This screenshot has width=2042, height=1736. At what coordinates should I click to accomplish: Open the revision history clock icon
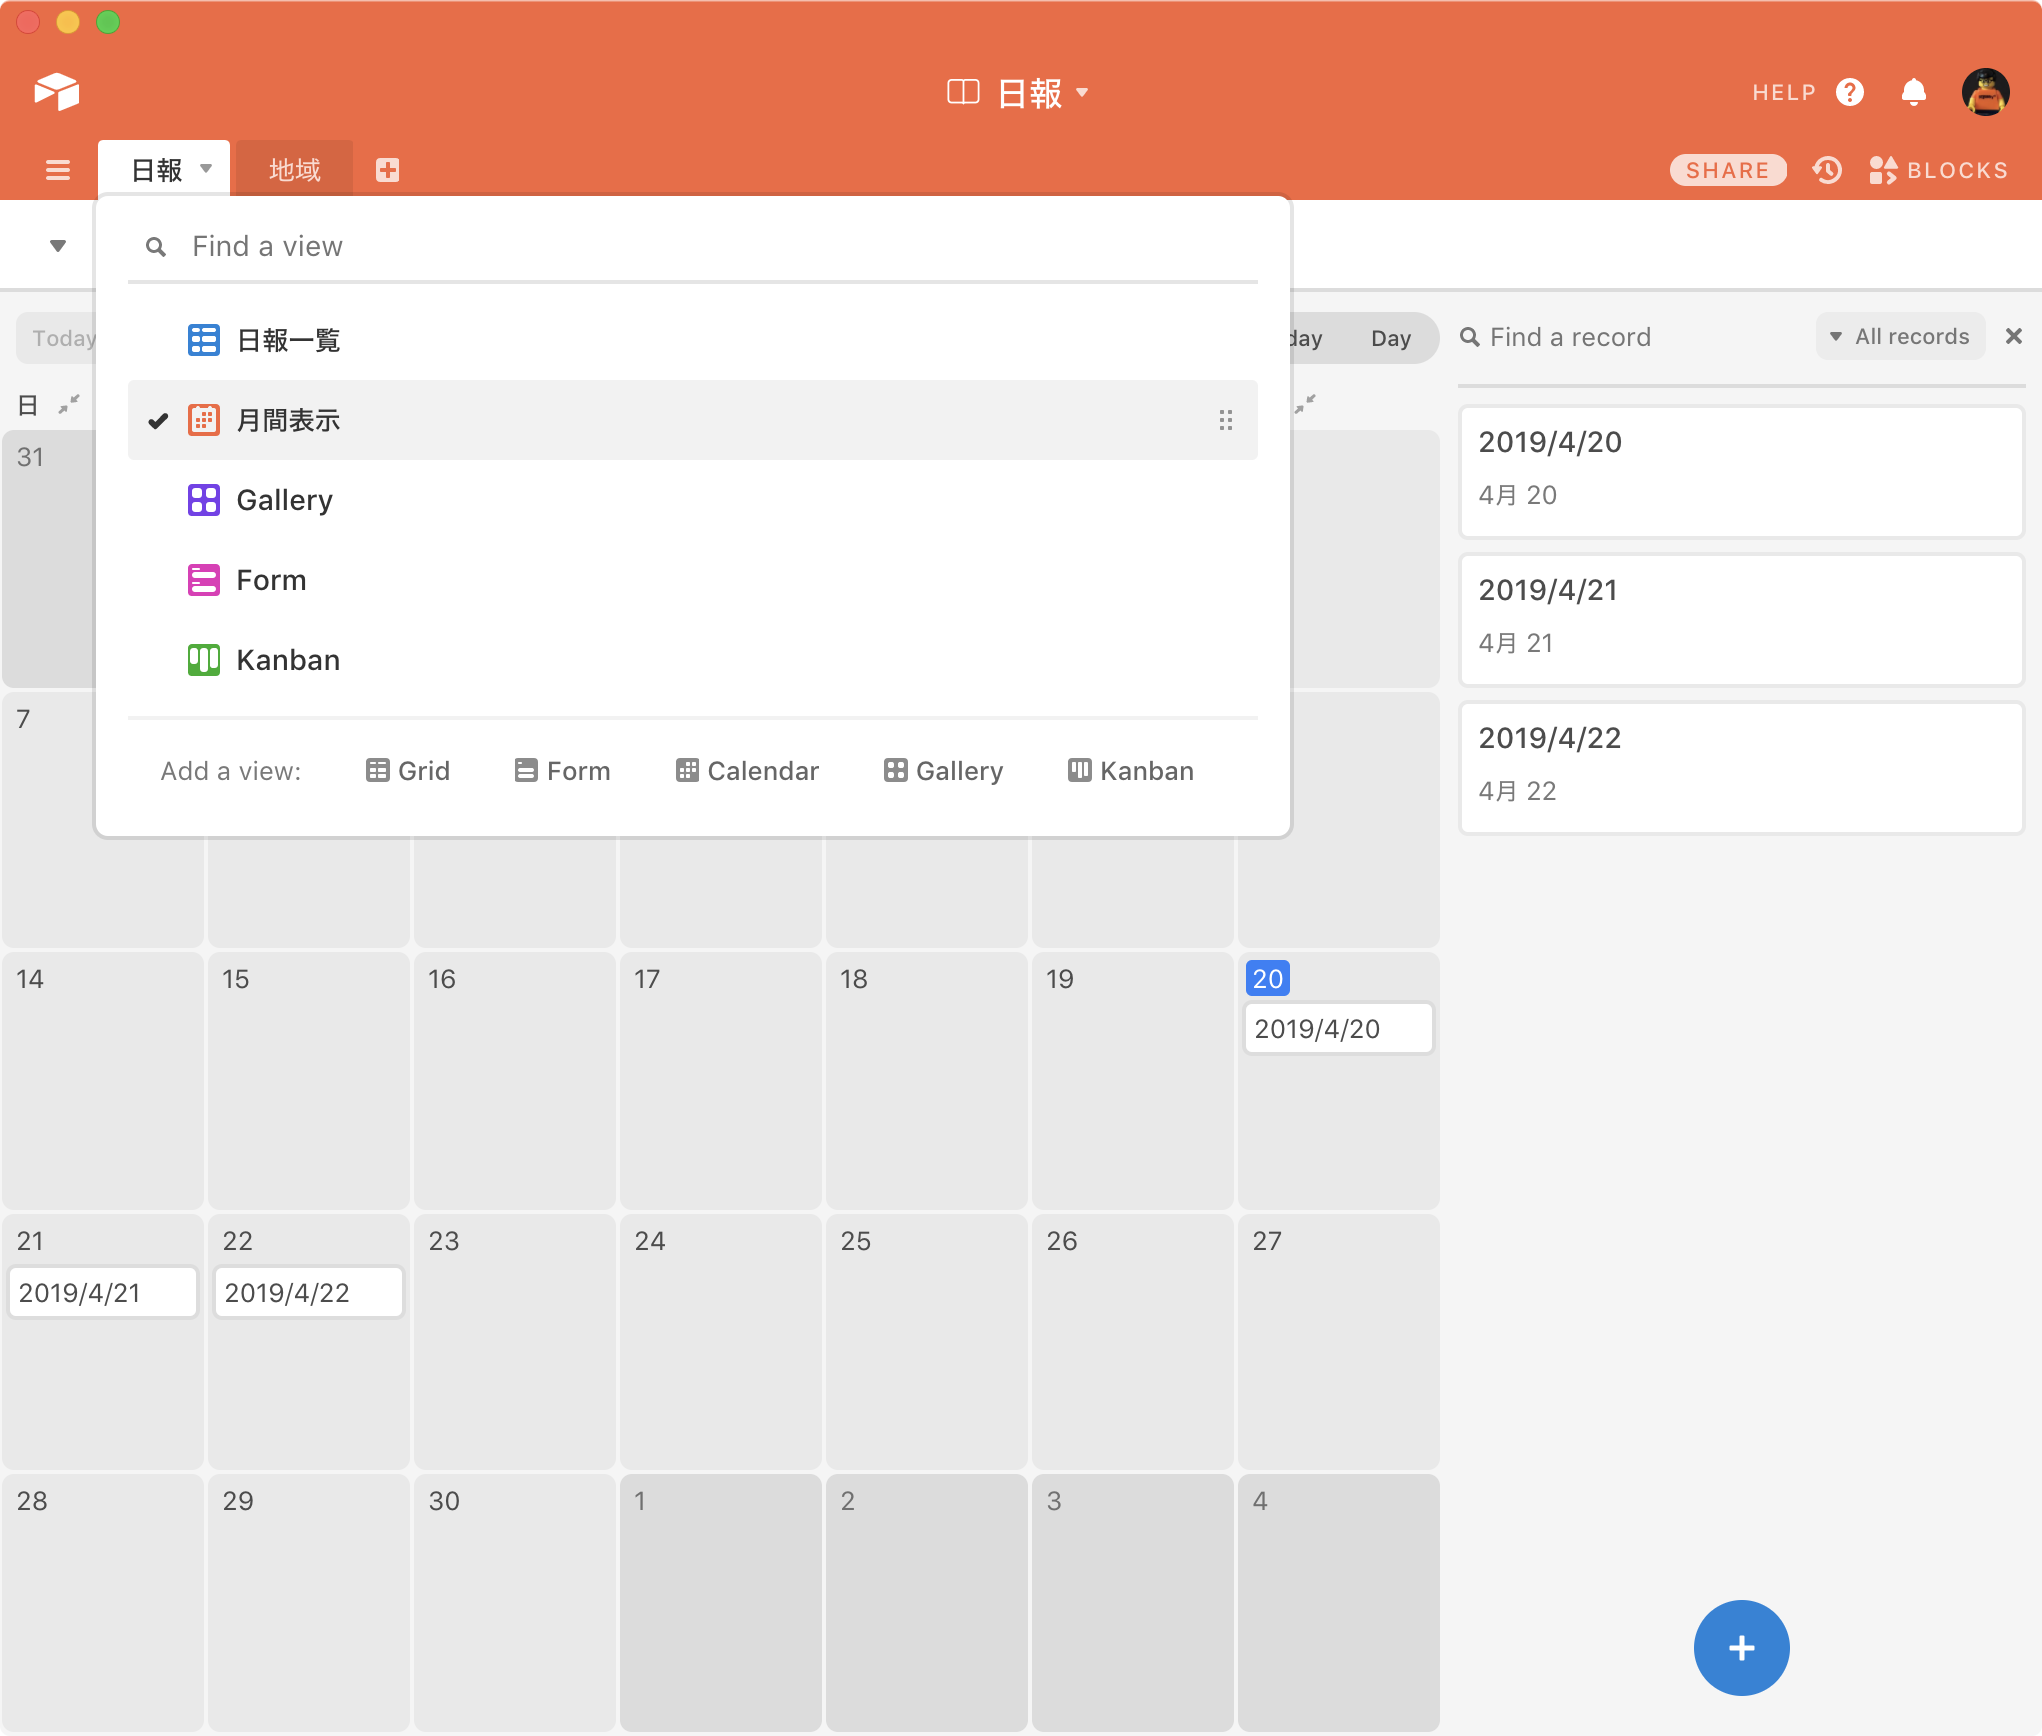(x=1827, y=170)
